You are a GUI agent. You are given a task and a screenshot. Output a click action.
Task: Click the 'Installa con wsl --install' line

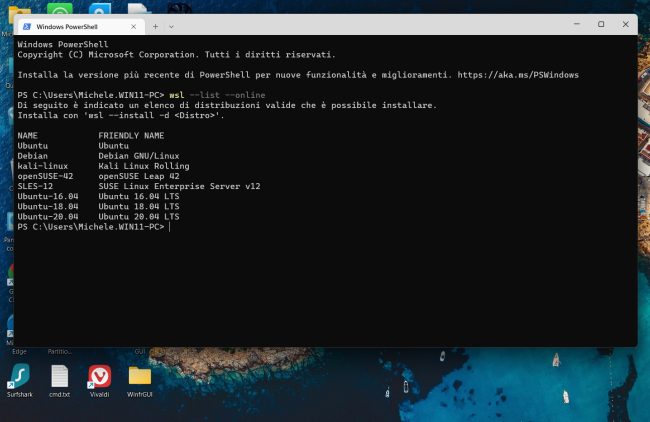[121, 116]
